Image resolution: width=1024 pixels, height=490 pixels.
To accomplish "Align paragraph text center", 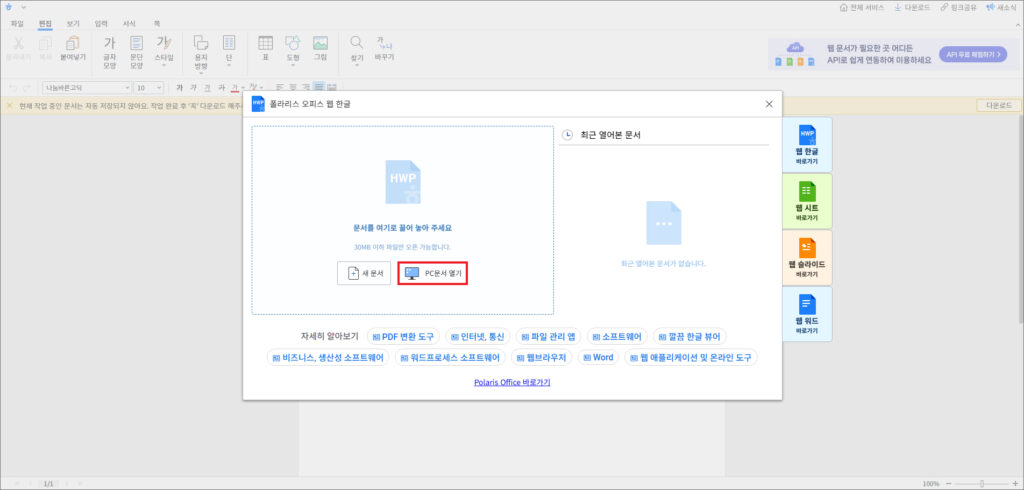I will click(293, 88).
